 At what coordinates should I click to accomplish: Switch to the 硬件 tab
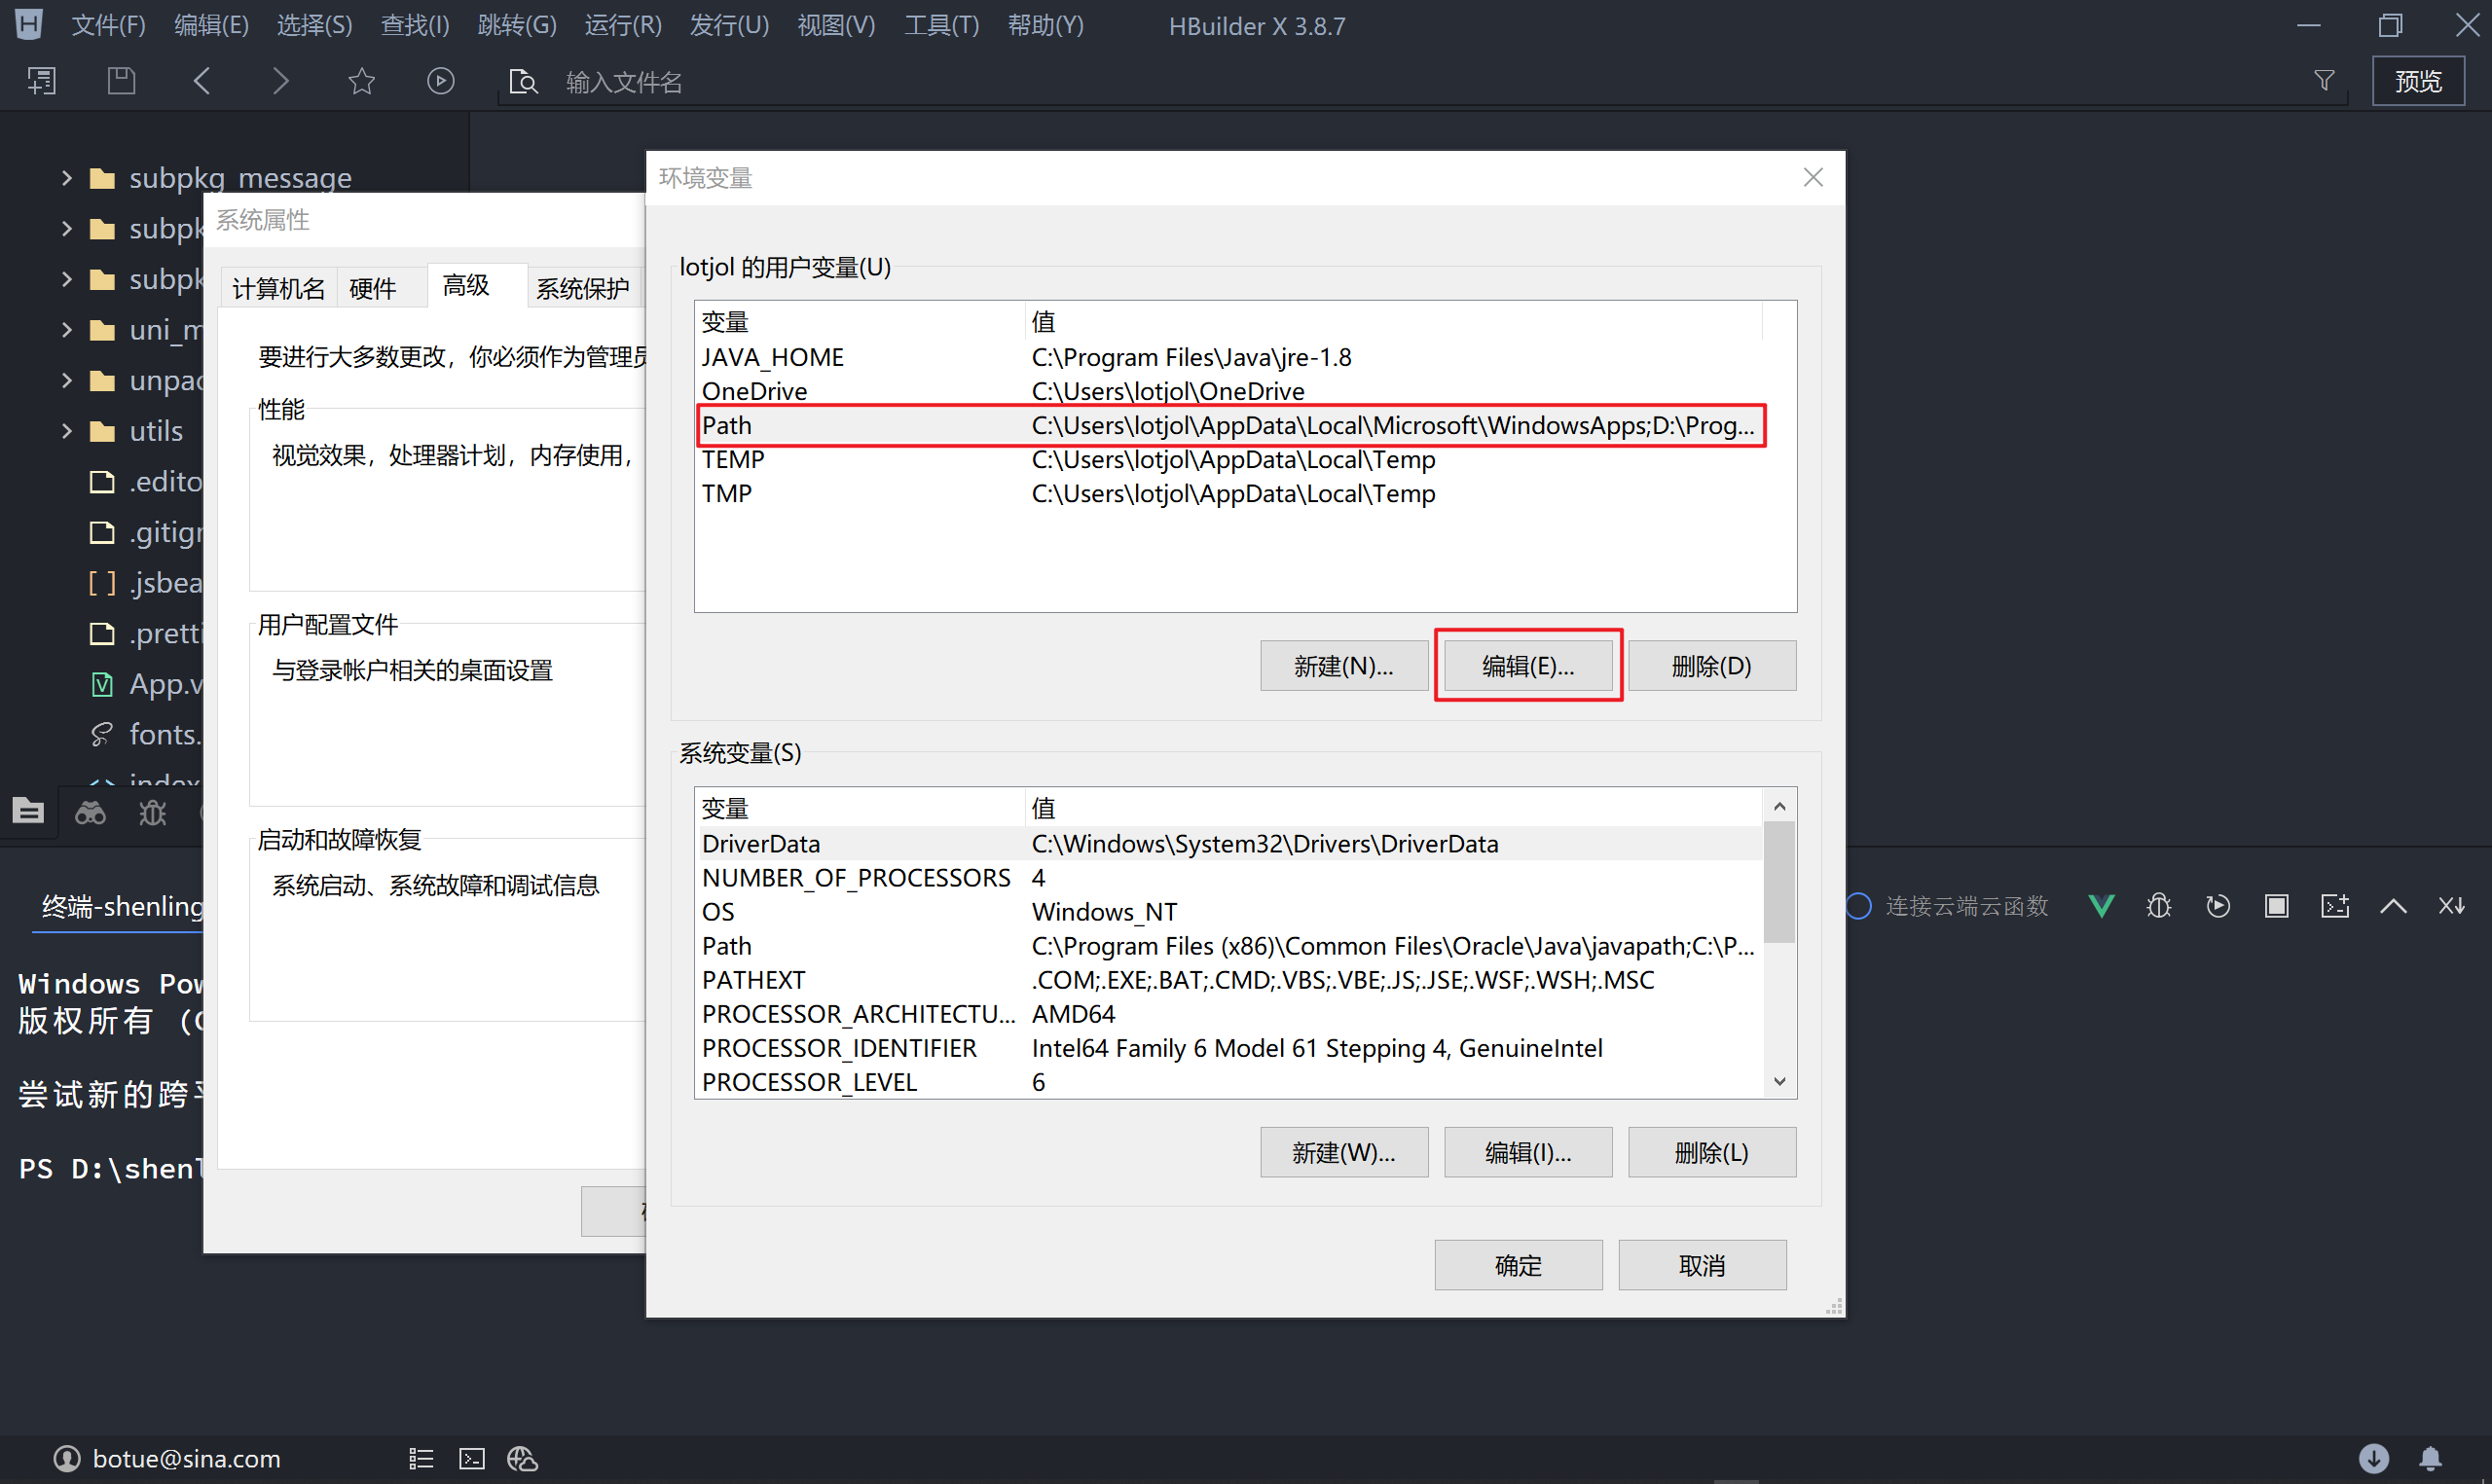pos(373,289)
